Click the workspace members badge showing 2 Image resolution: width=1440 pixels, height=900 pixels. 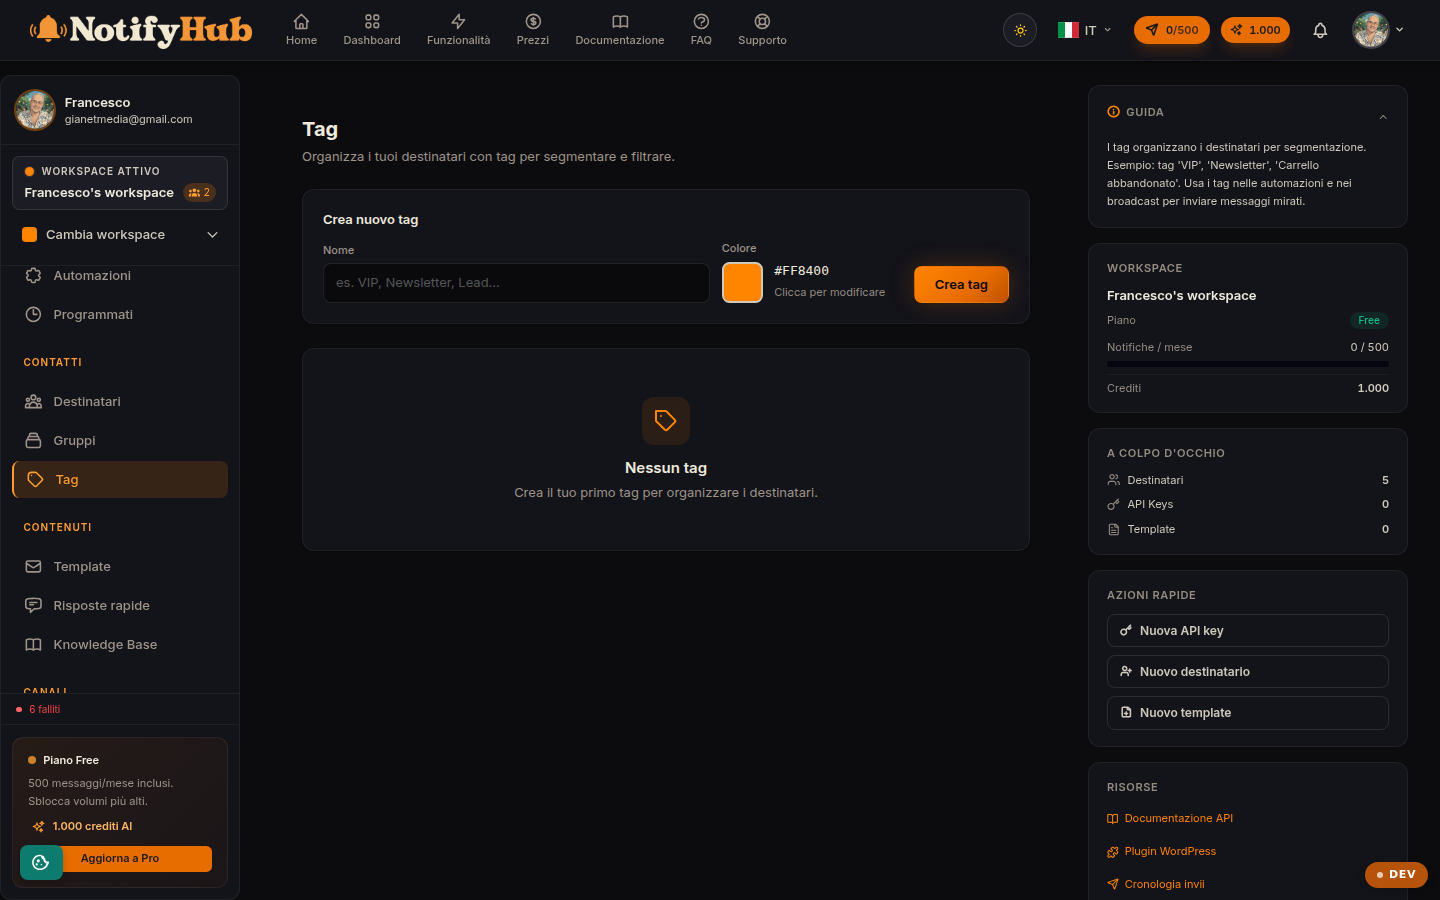[200, 192]
